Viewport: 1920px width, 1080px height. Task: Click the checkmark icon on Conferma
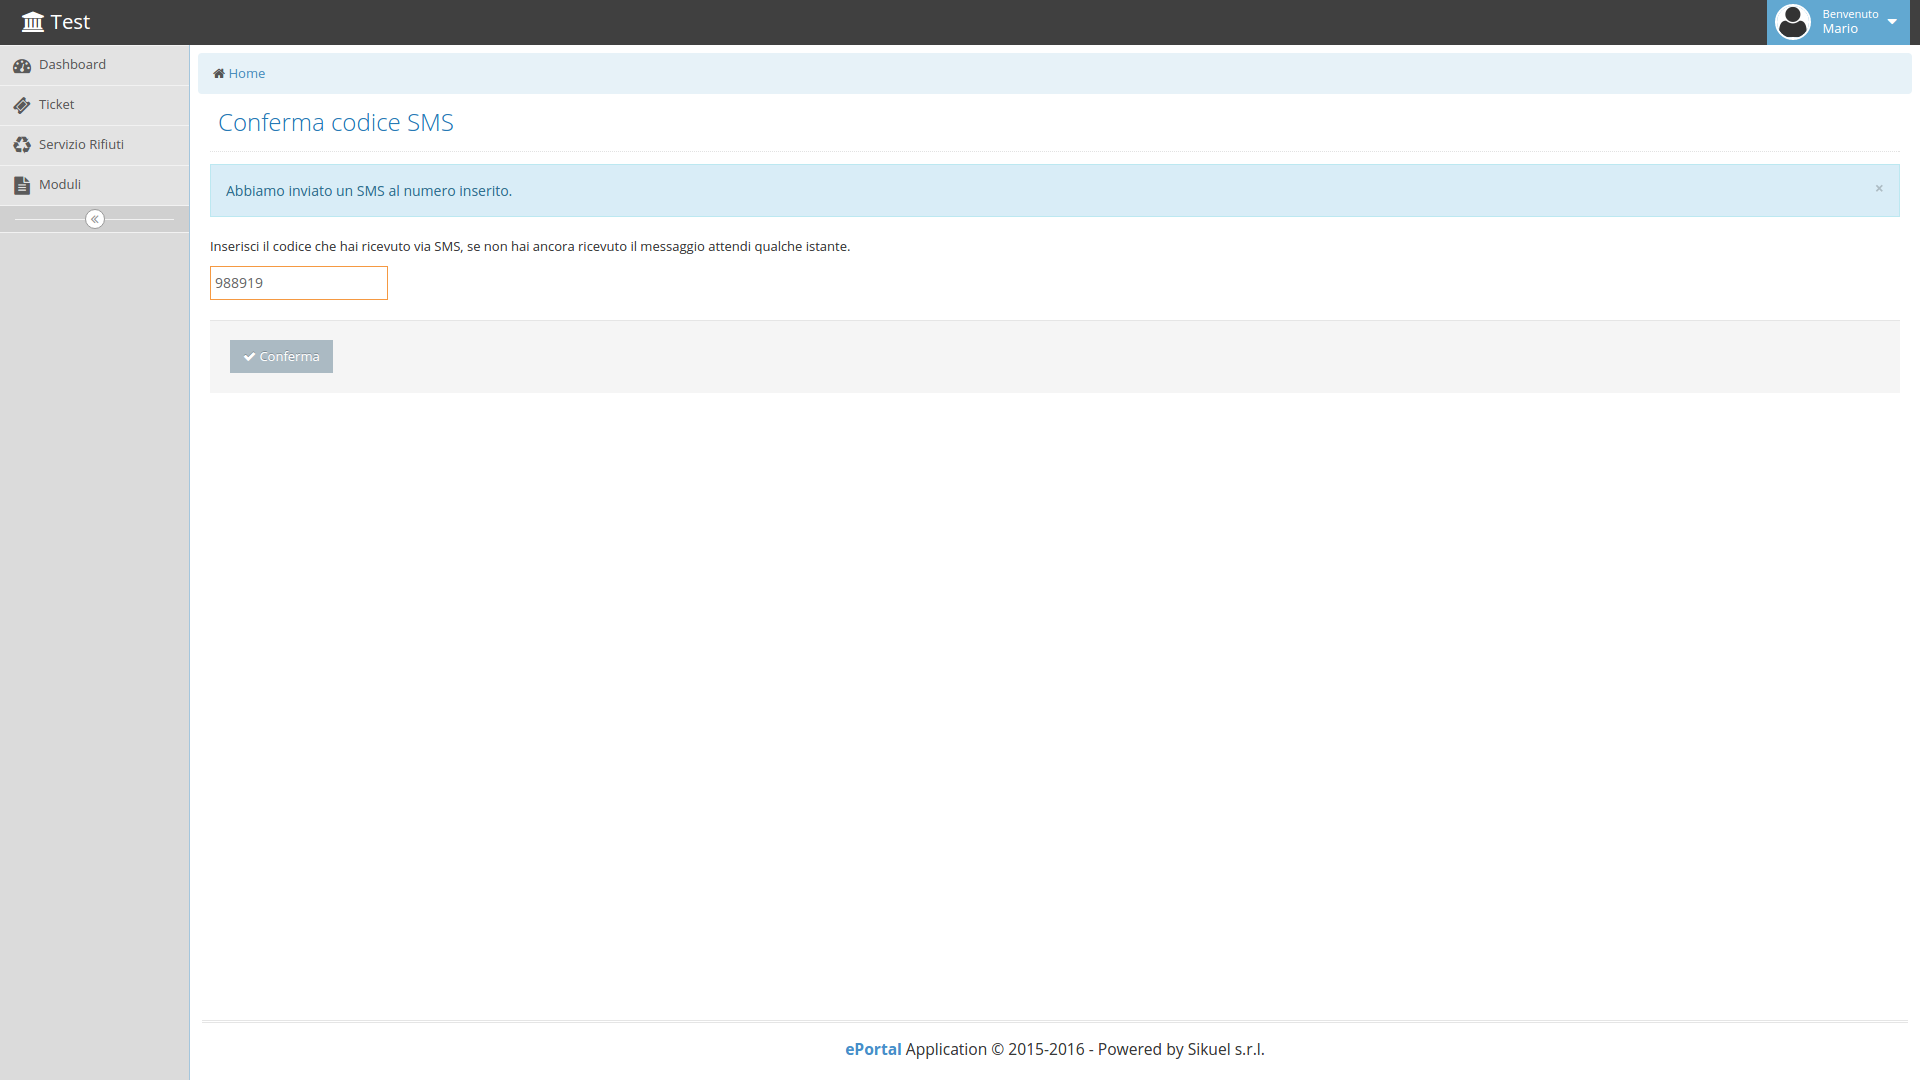[x=249, y=357]
